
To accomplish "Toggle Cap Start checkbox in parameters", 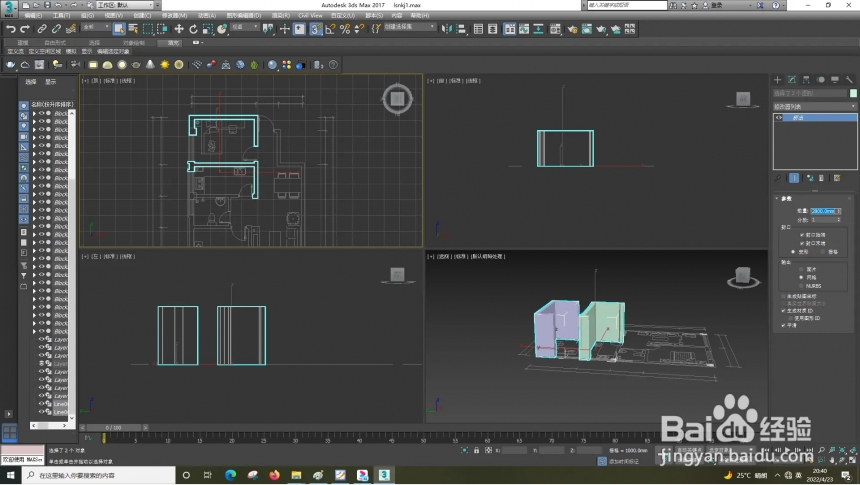I will click(x=802, y=235).
